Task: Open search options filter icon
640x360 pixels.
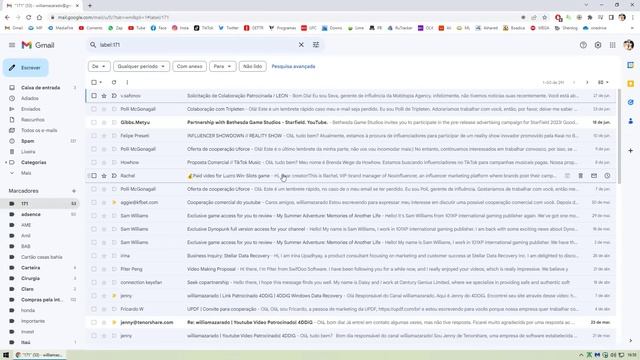Action: click(316, 45)
